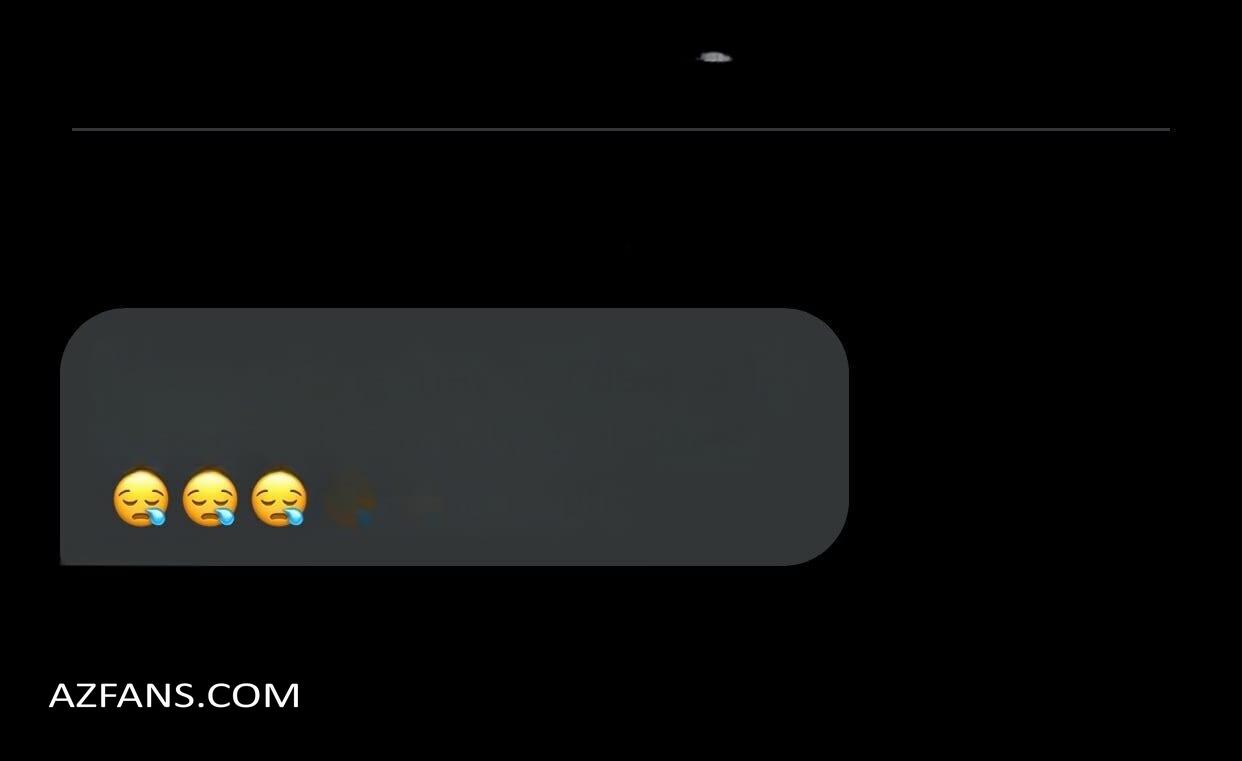Click the black area right of the bubble
This screenshot has height=761, width=1242.
pyautogui.click(x=1040, y=437)
